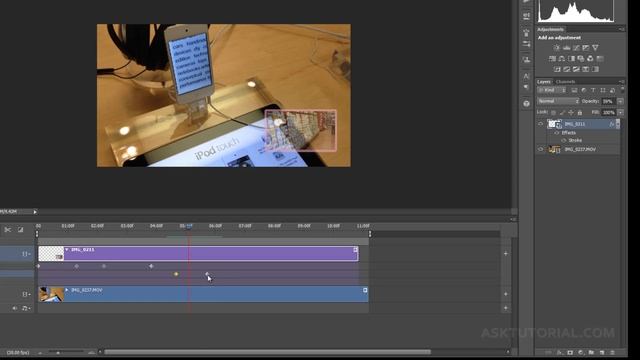Viewport: 640px width, 360px height.
Task: Click timeline zoom slider handle
Action: [58, 352]
